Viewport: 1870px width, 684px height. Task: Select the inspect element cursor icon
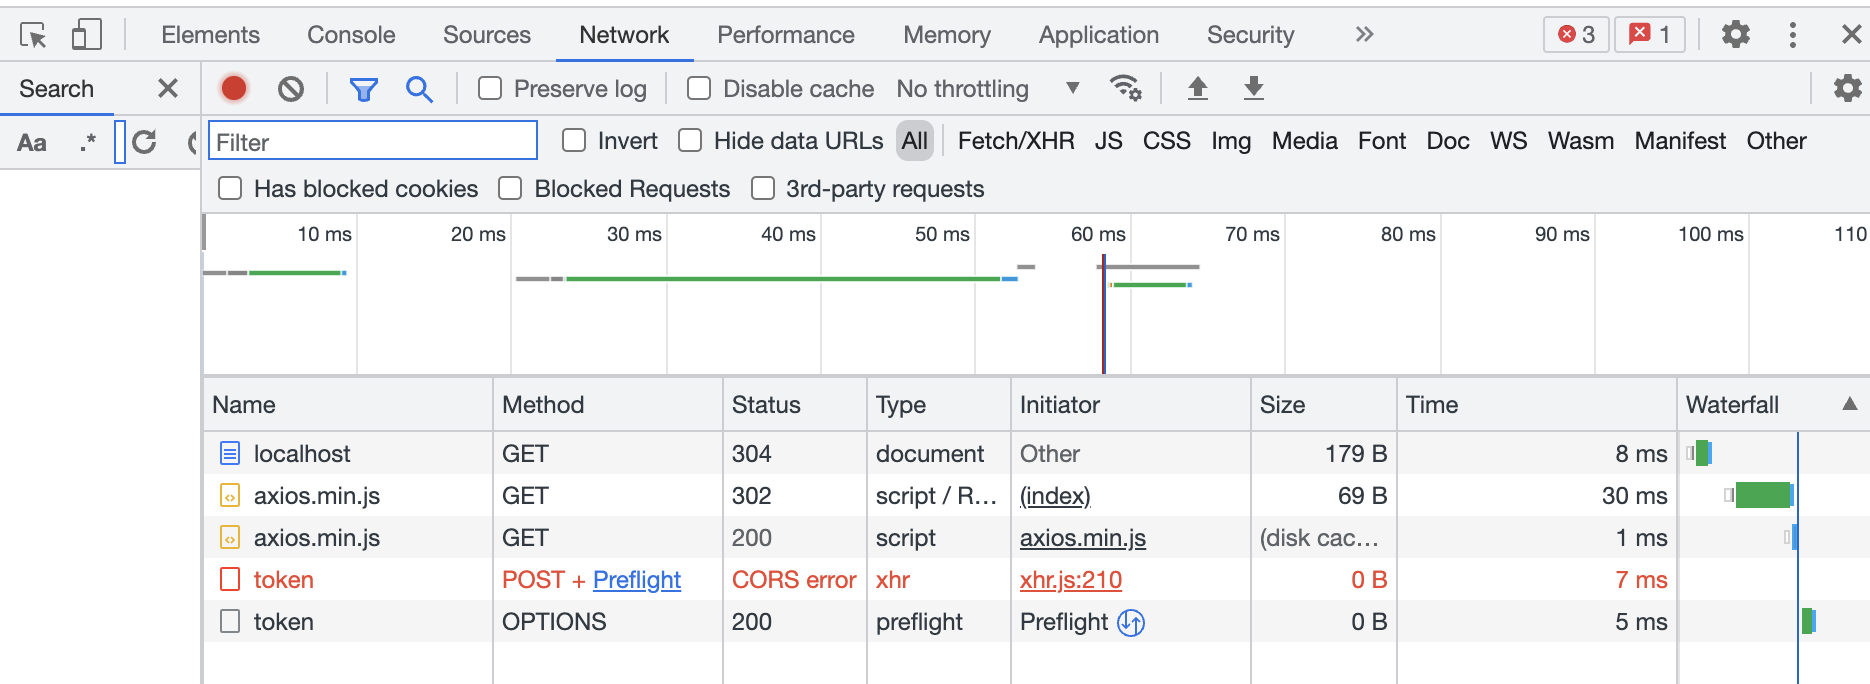[x=33, y=35]
